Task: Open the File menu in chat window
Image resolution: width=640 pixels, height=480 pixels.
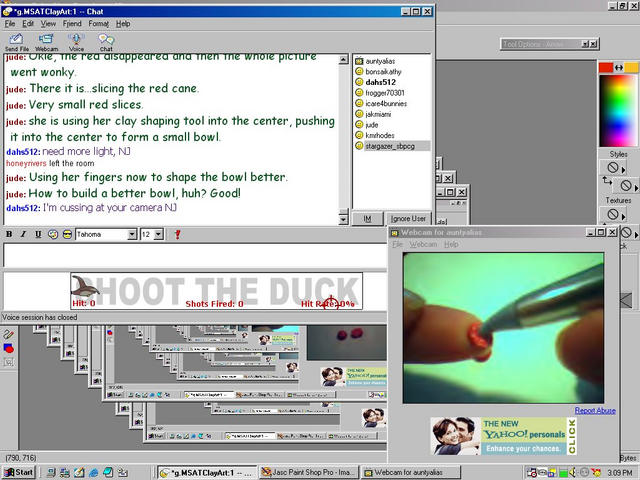Action: [10, 24]
